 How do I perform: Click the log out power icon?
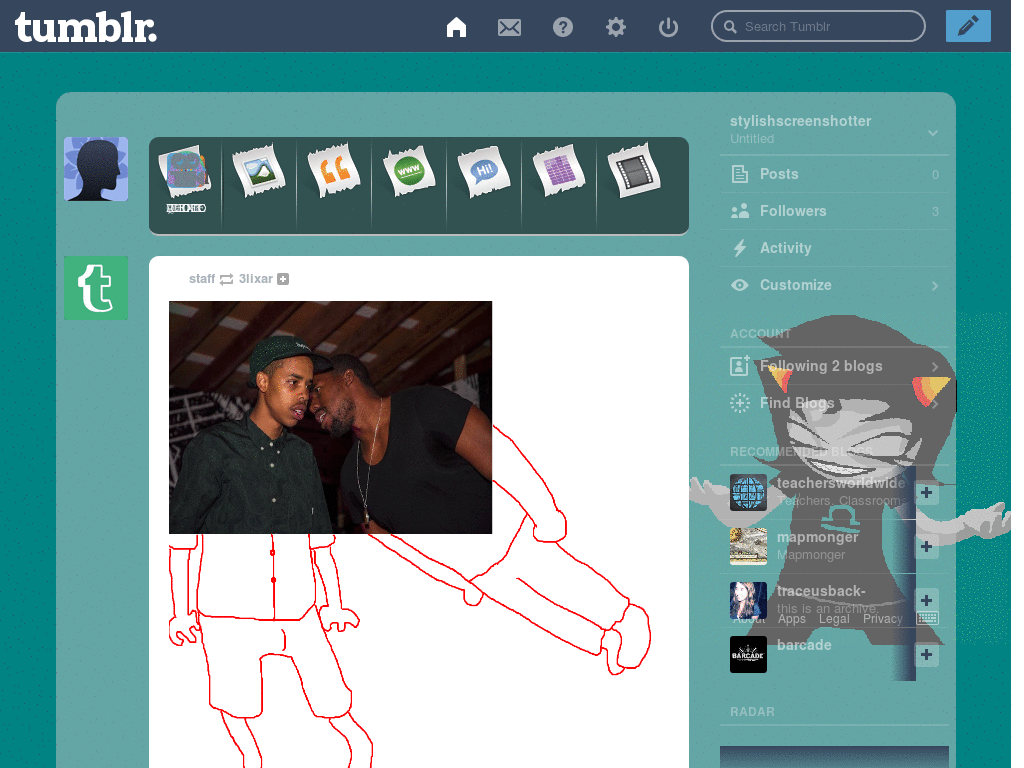point(668,27)
